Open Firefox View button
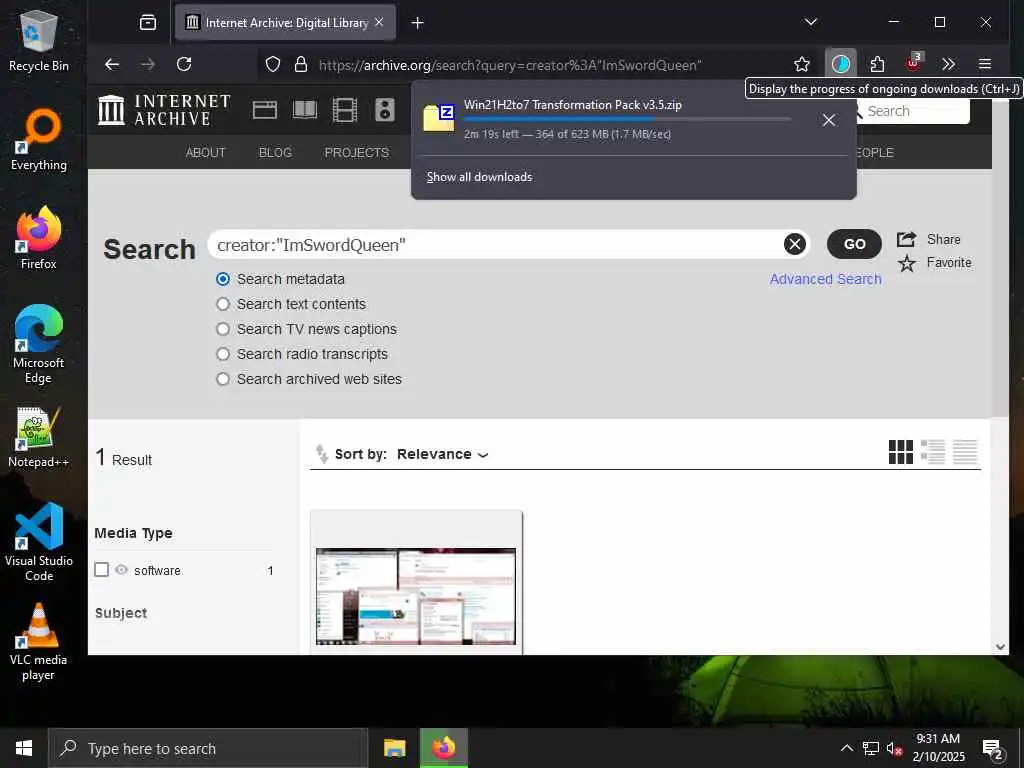Image resolution: width=1024 pixels, height=768 pixels. tap(148, 23)
